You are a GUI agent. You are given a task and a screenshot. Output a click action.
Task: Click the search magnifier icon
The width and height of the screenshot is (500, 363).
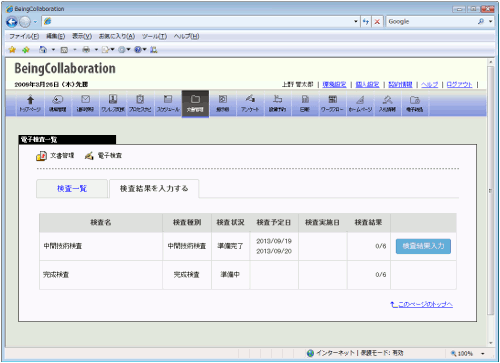pyautogui.click(x=481, y=22)
